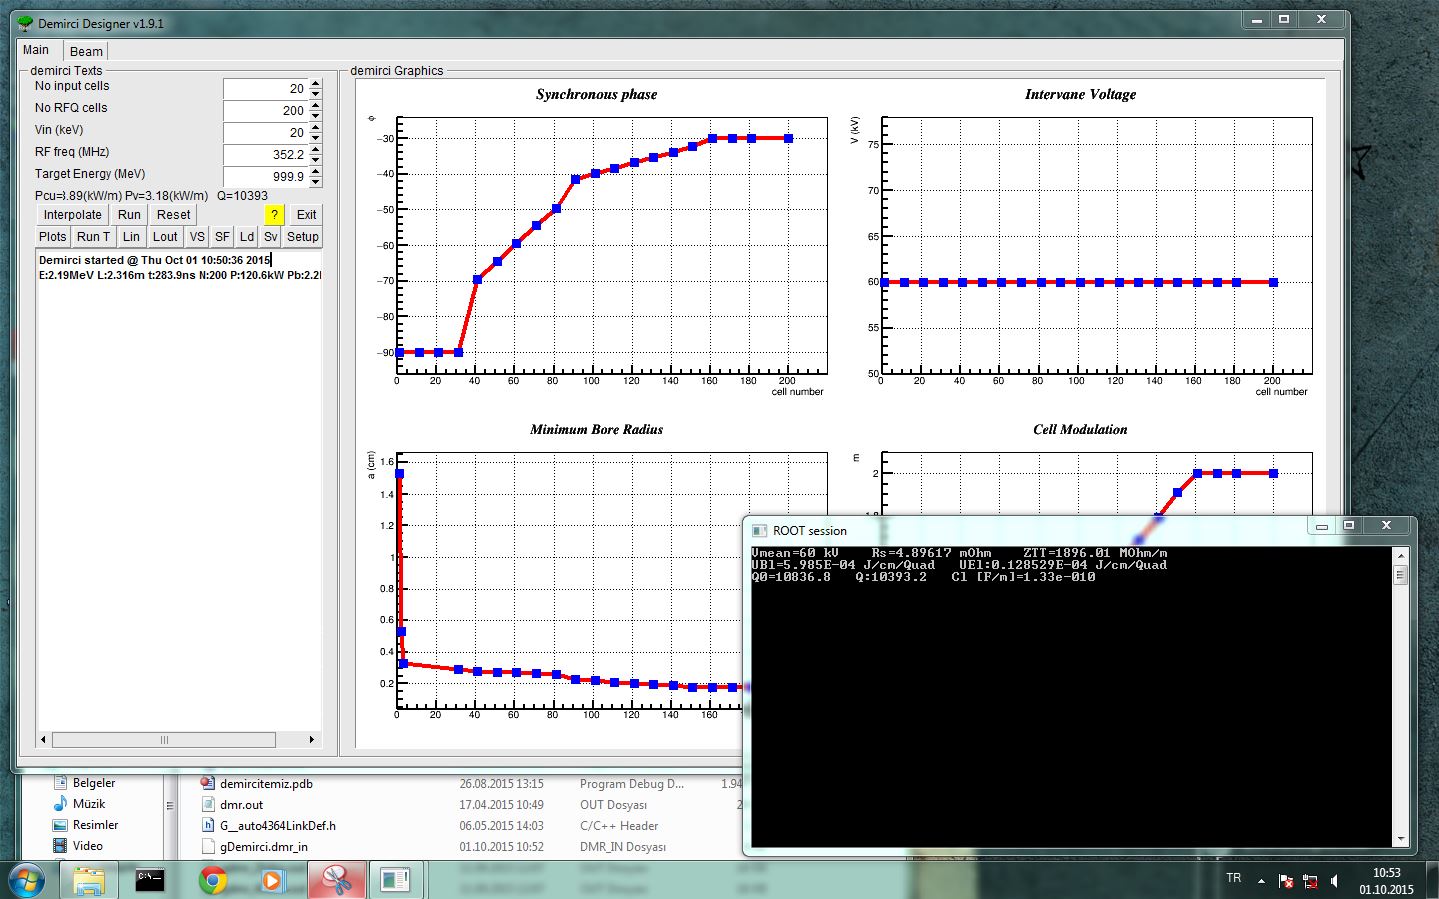Open the Command Prompt taskbar icon

[x=150, y=880]
